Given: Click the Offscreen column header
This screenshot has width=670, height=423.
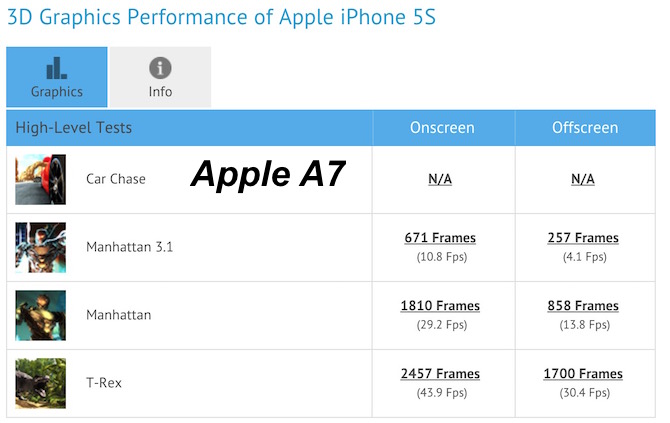Looking at the screenshot, I should (x=585, y=128).
